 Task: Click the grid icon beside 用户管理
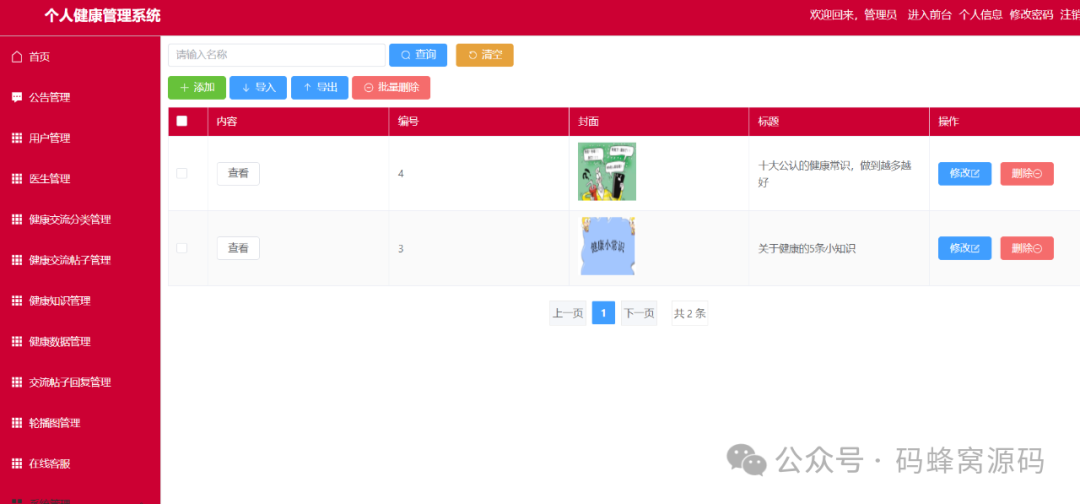coord(17,138)
